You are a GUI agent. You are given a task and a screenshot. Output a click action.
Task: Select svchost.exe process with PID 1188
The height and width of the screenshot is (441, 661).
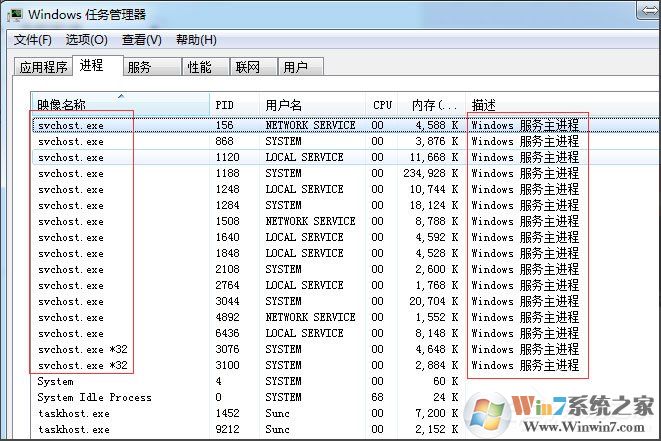click(346, 173)
